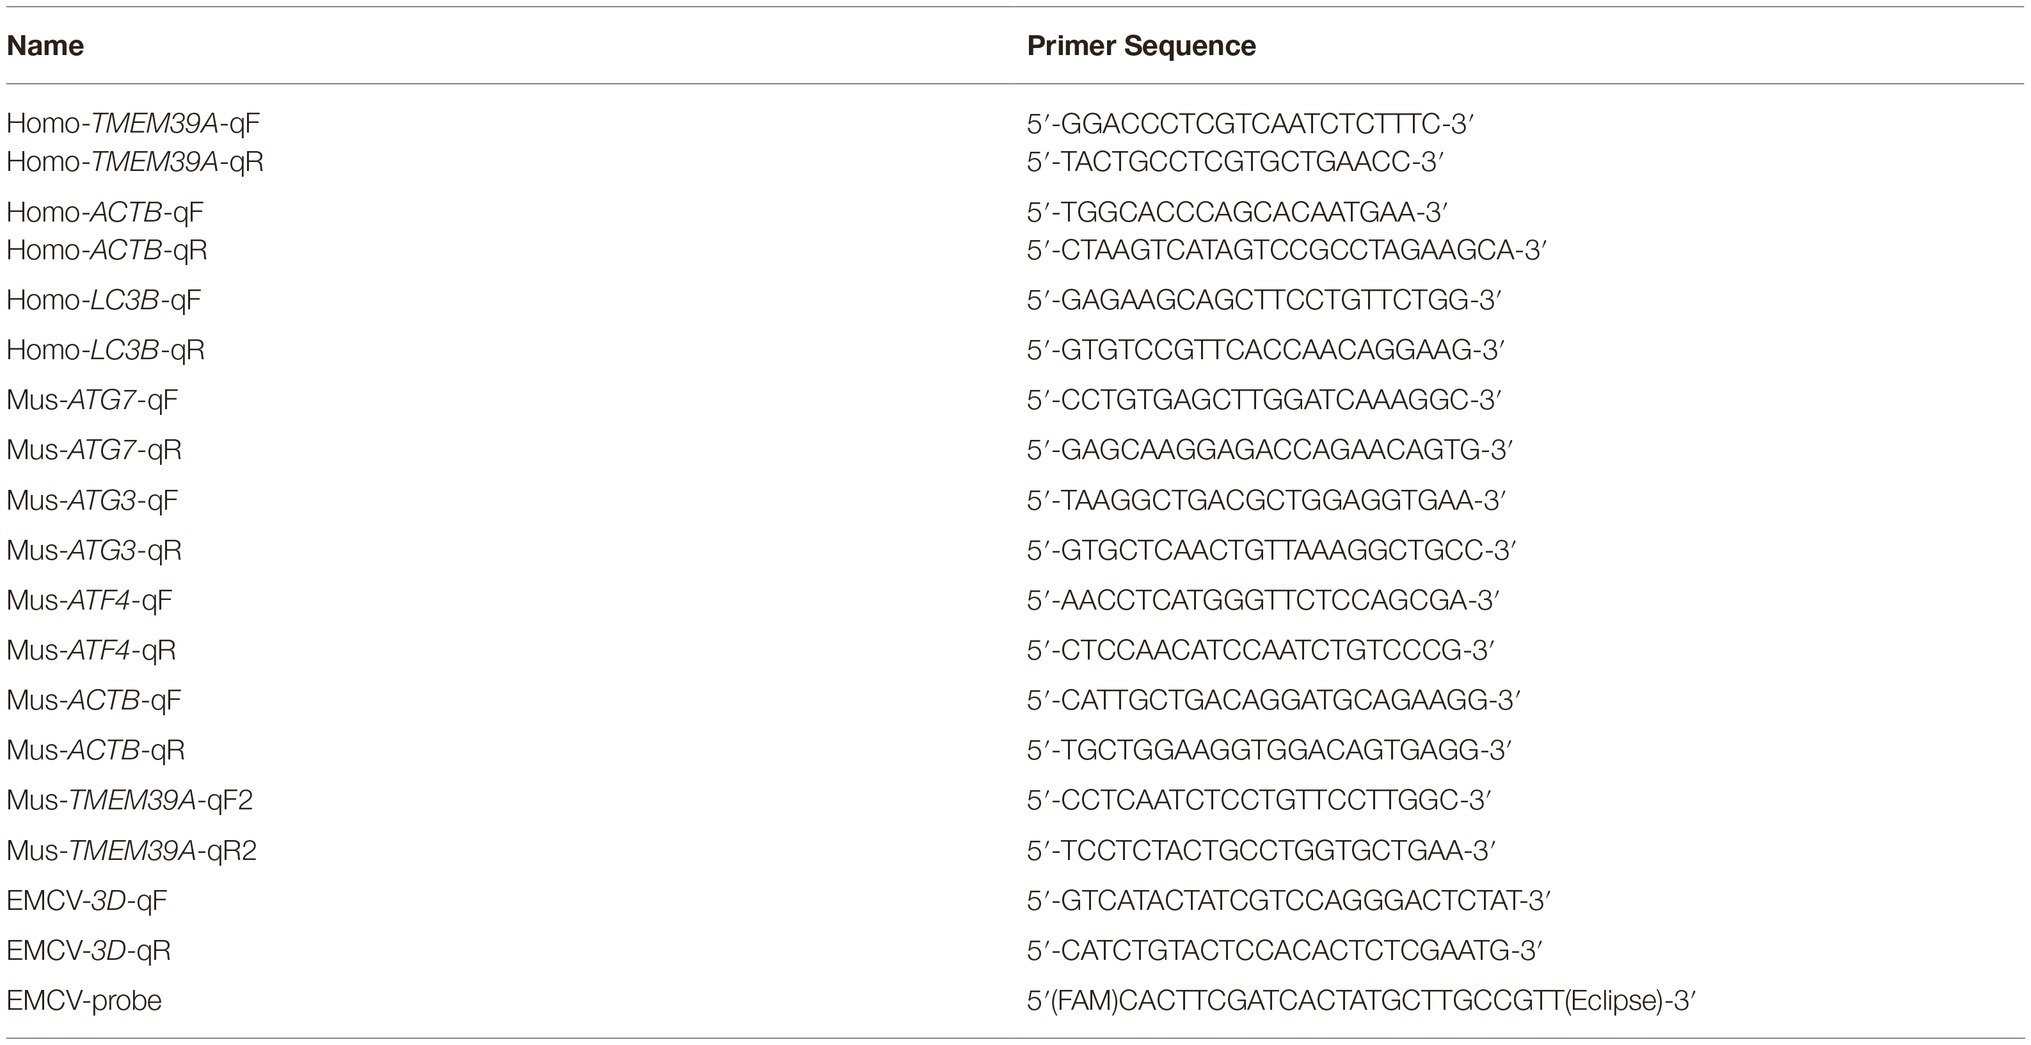This screenshot has height=1045, width=2031.
Task: Click the EMCV-probe FAM sequence
Action: click(x=1361, y=1000)
